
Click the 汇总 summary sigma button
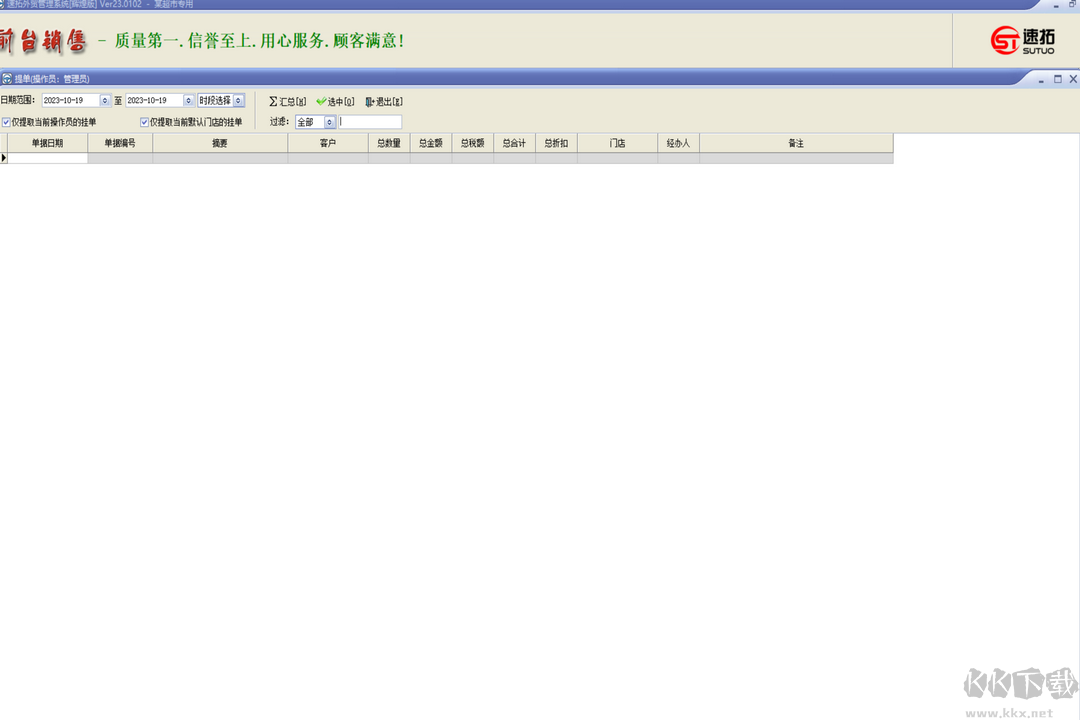tap(287, 101)
